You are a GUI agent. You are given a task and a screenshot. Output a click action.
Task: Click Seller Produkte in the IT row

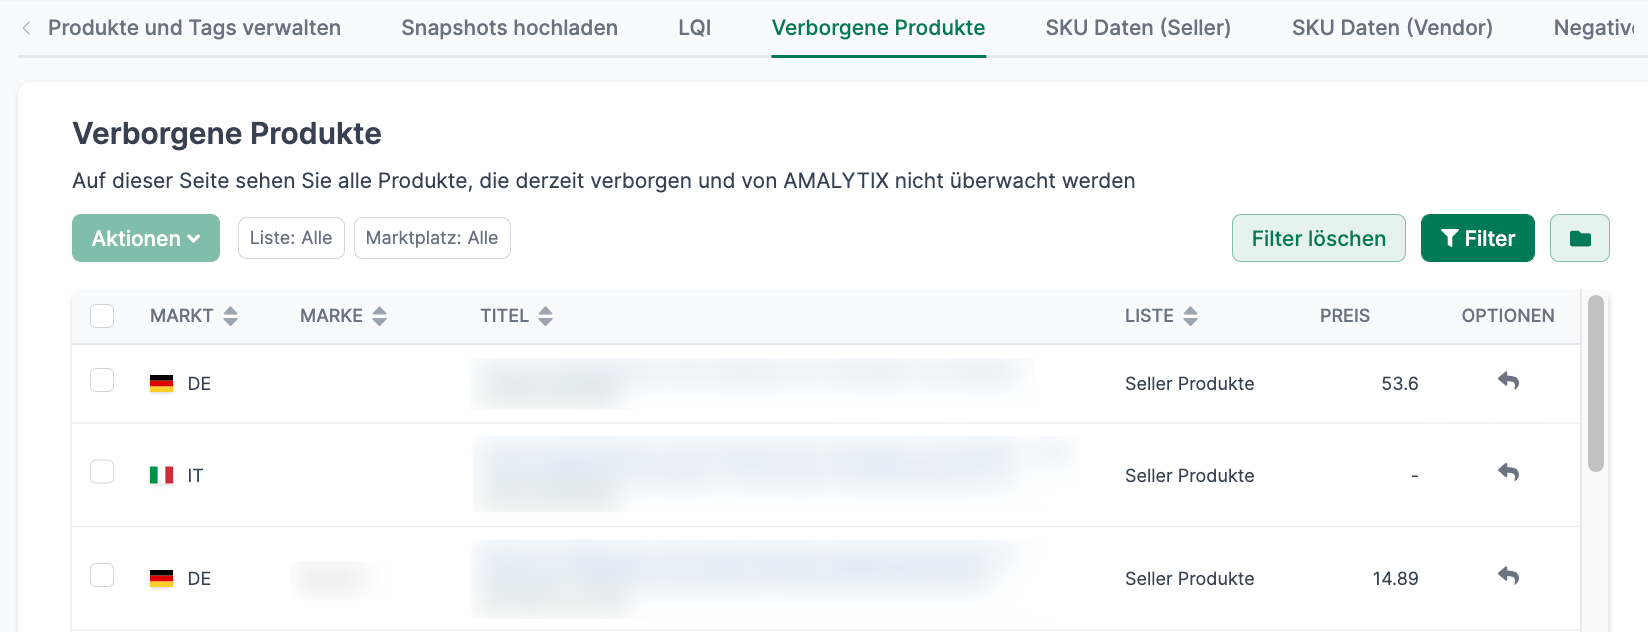tap(1189, 476)
